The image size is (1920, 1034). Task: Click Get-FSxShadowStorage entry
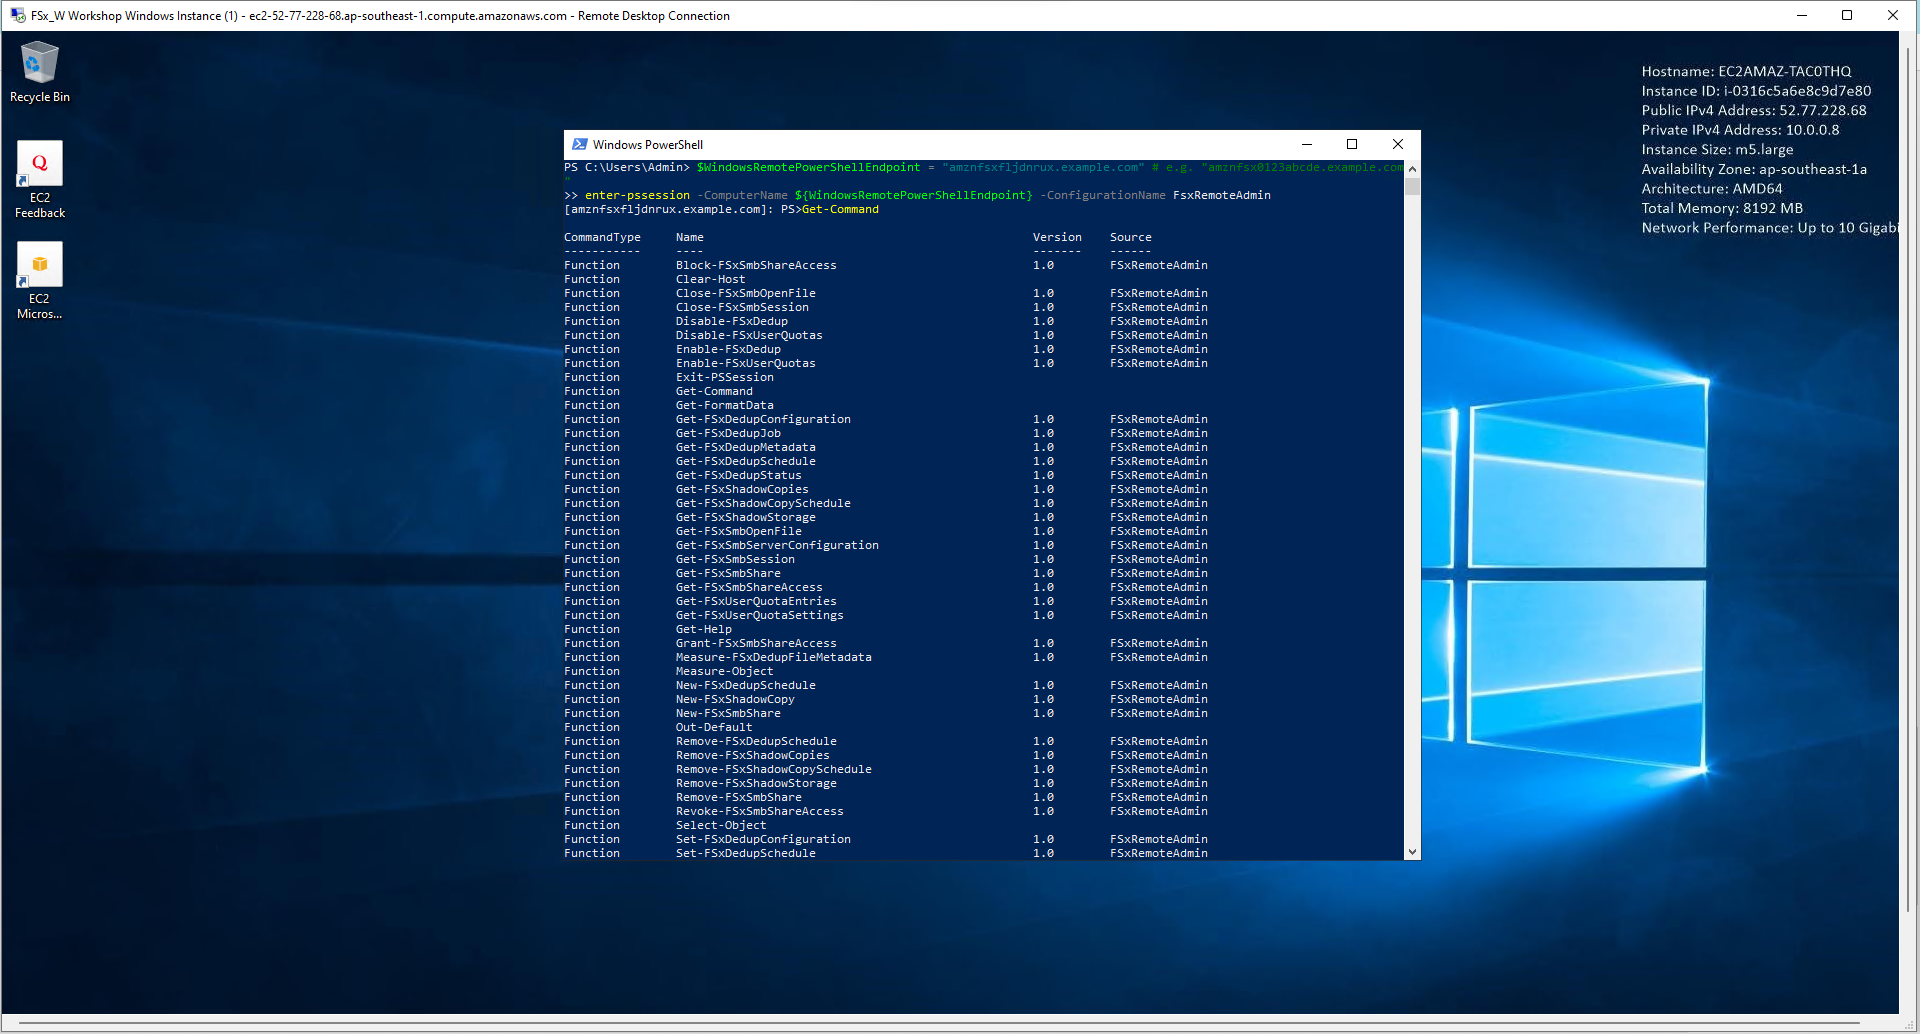click(x=746, y=517)
